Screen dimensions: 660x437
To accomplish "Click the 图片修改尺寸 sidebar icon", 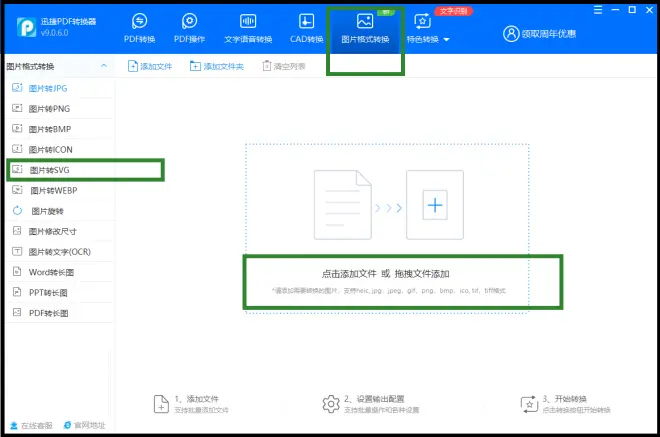I will click(x=17, y=231).
